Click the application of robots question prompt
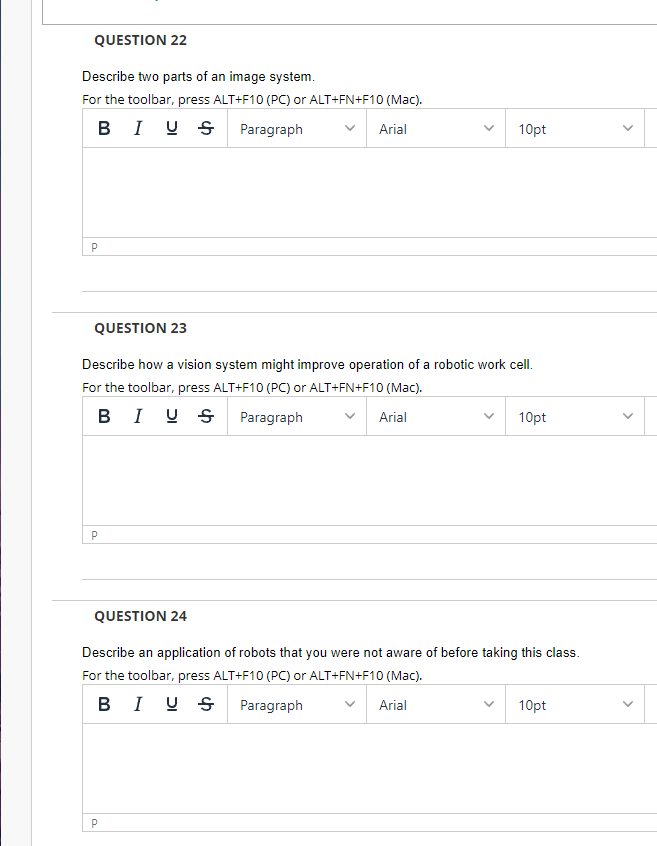Viewport: 657px width, 846px height. (331, 653)
